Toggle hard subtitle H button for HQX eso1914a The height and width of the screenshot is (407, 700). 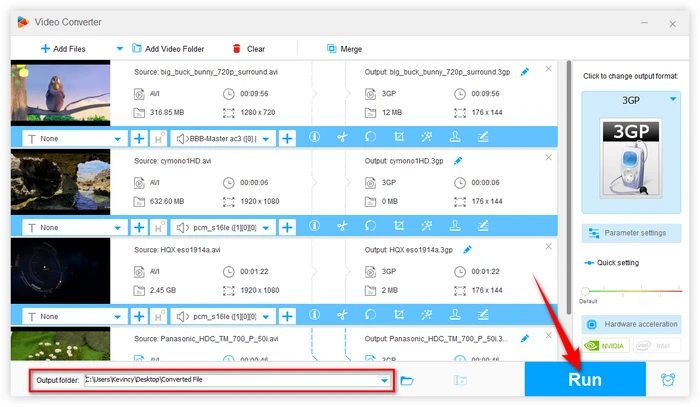coord(159,316)
